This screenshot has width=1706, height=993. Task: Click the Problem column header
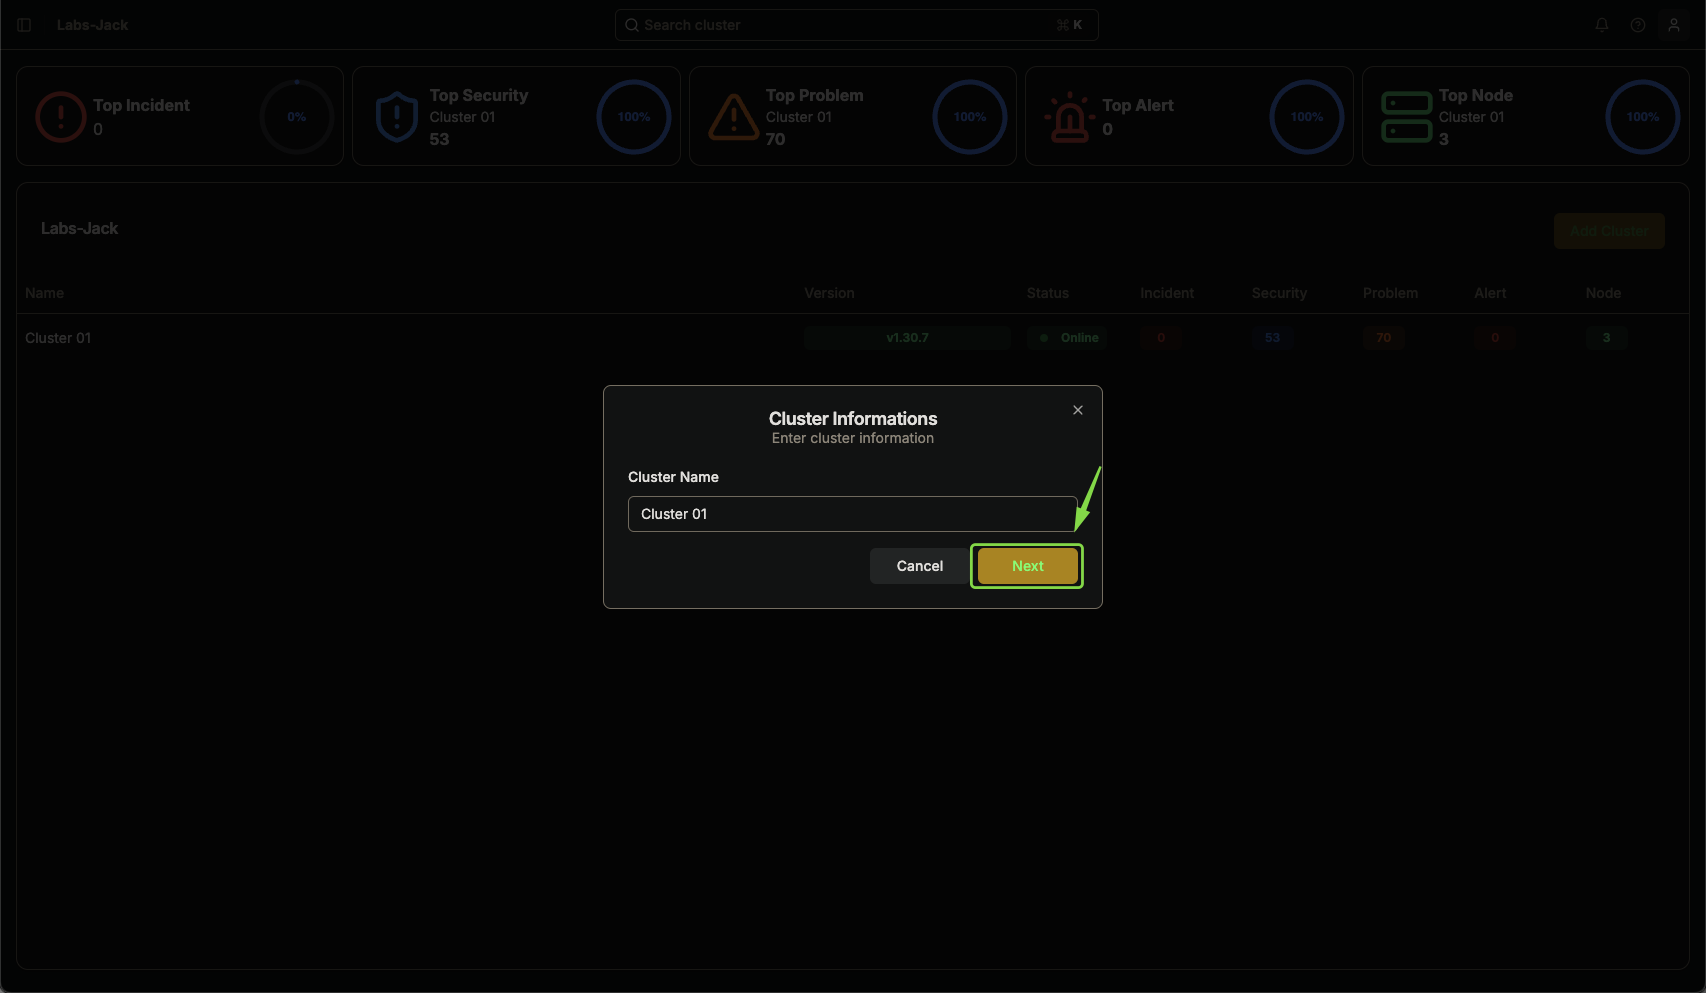point(1390,293)
